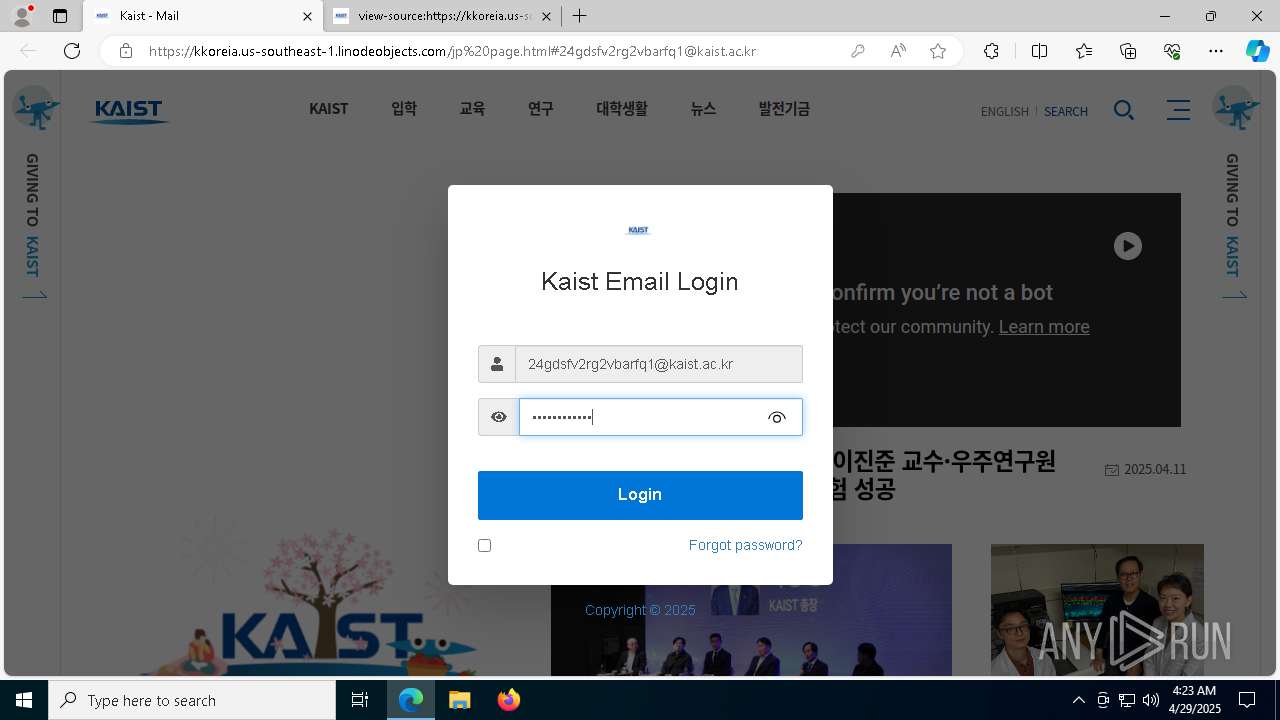Click left GIVING TO KAIST banner
Viewport: 1280px width, 720px height.
[33, 226]
